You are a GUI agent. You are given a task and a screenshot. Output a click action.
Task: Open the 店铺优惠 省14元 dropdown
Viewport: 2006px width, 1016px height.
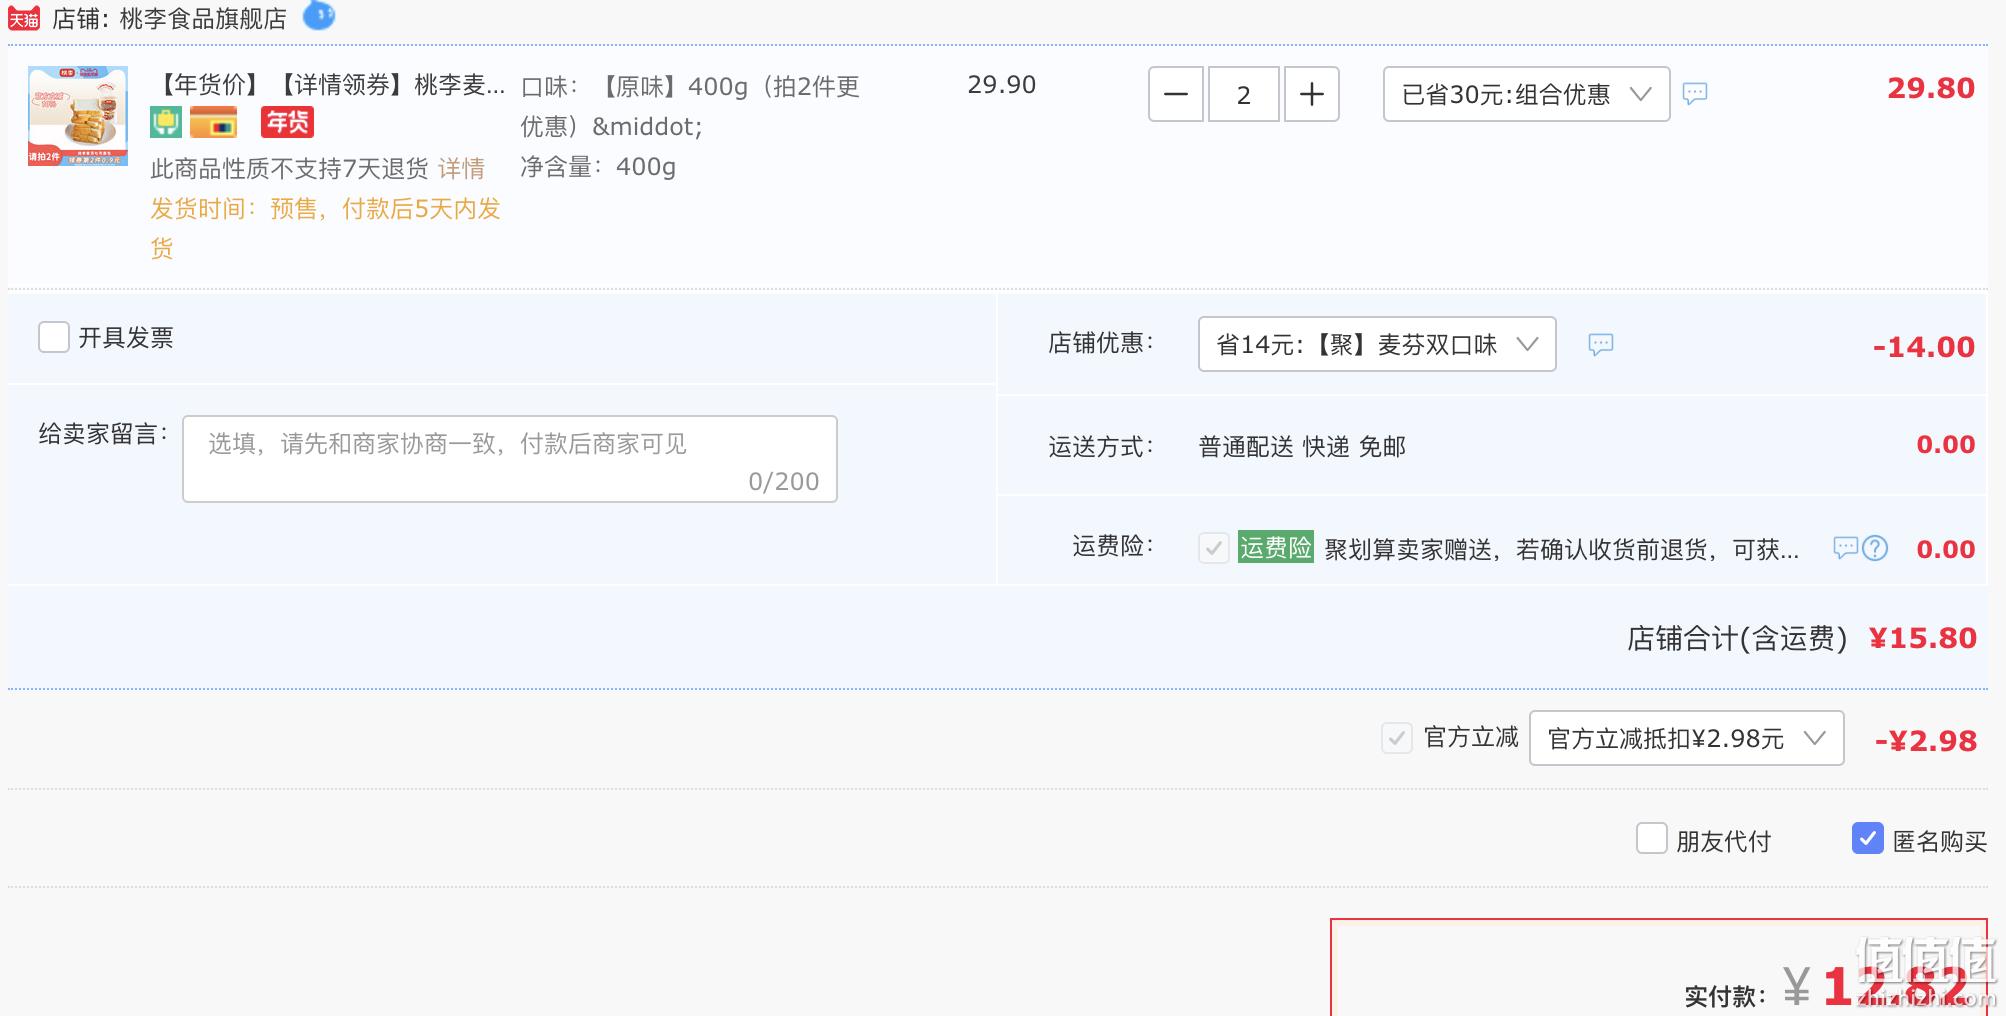coord(1377,344)
